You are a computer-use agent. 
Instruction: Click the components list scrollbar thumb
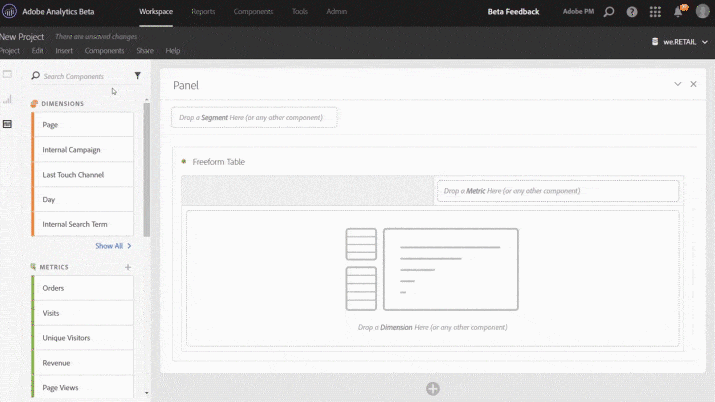(146, 170)
